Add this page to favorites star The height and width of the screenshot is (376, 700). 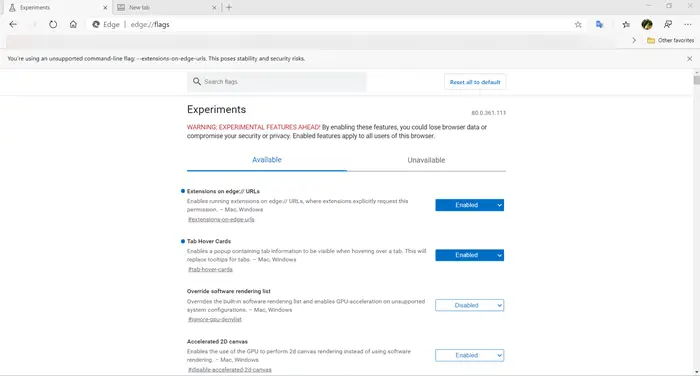point(578,25)
